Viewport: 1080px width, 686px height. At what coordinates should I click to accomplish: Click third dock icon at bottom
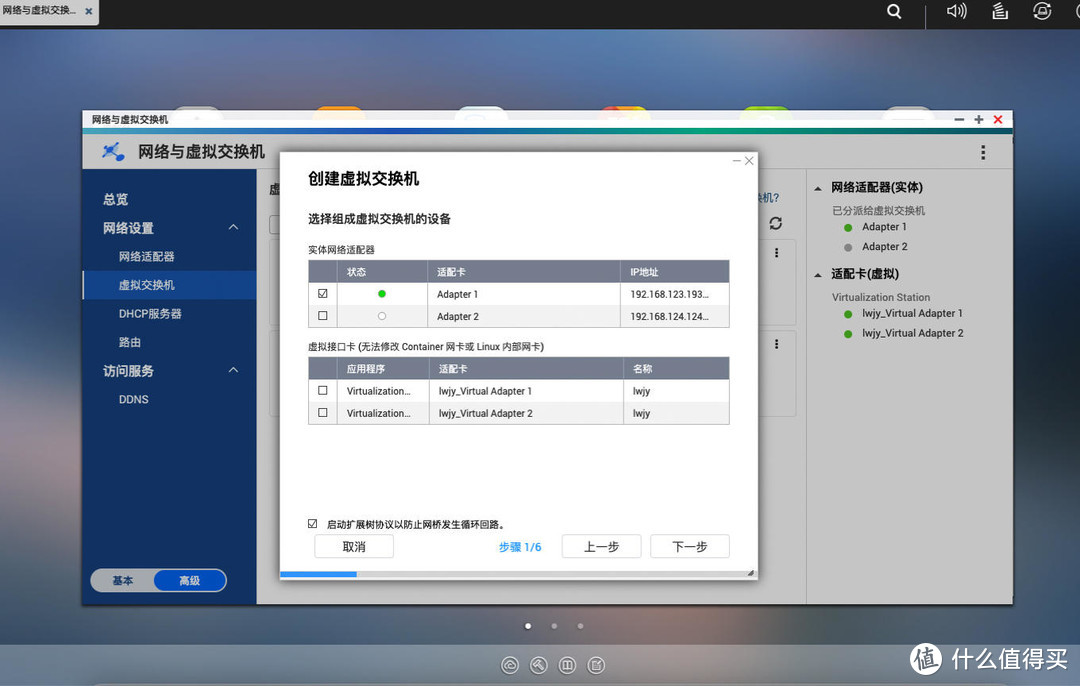pyautogui.click(x=567, y=665)
